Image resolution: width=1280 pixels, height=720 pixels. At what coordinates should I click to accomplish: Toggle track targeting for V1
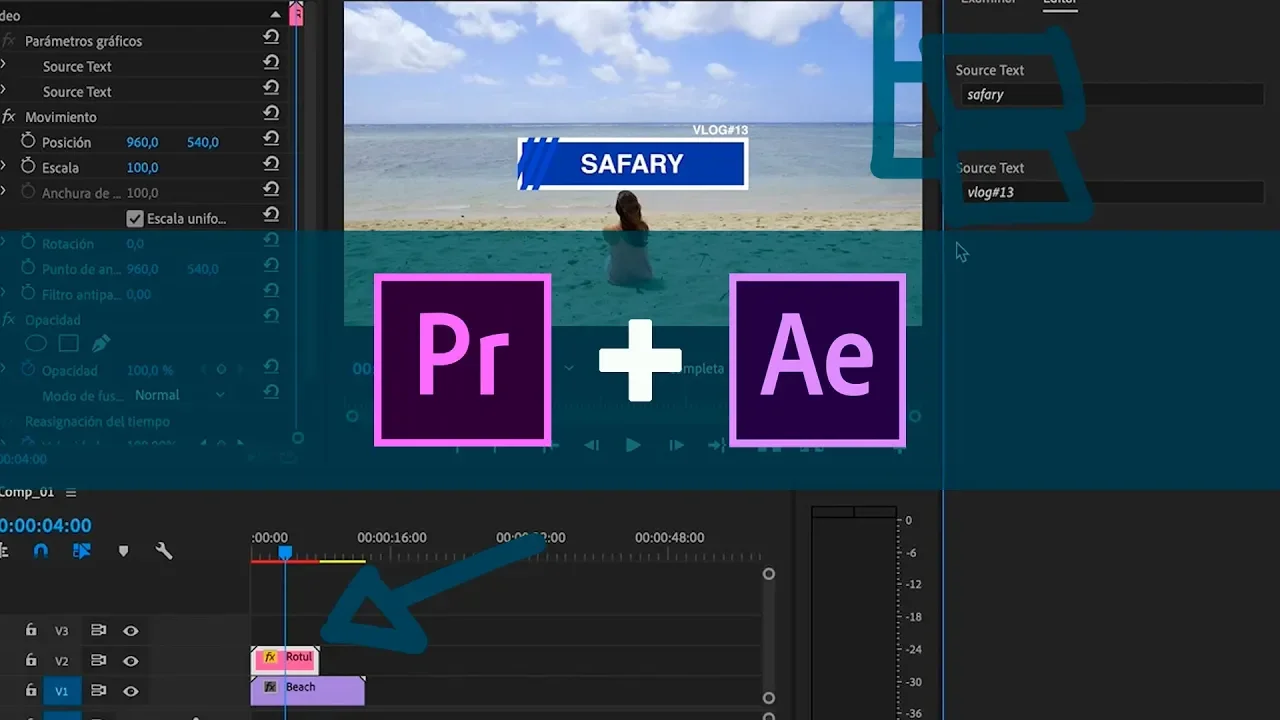[62, 691]
